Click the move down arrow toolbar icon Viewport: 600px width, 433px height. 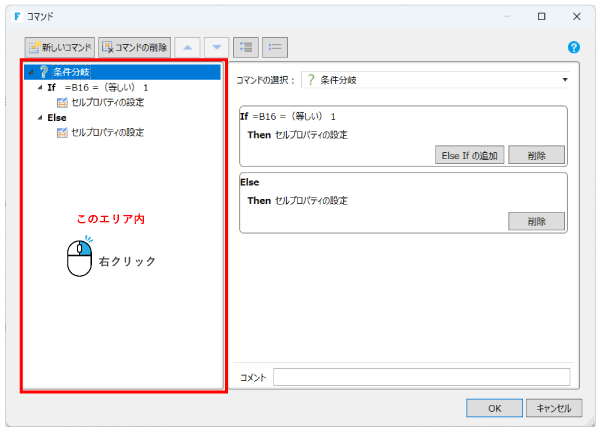pos(216,47)
